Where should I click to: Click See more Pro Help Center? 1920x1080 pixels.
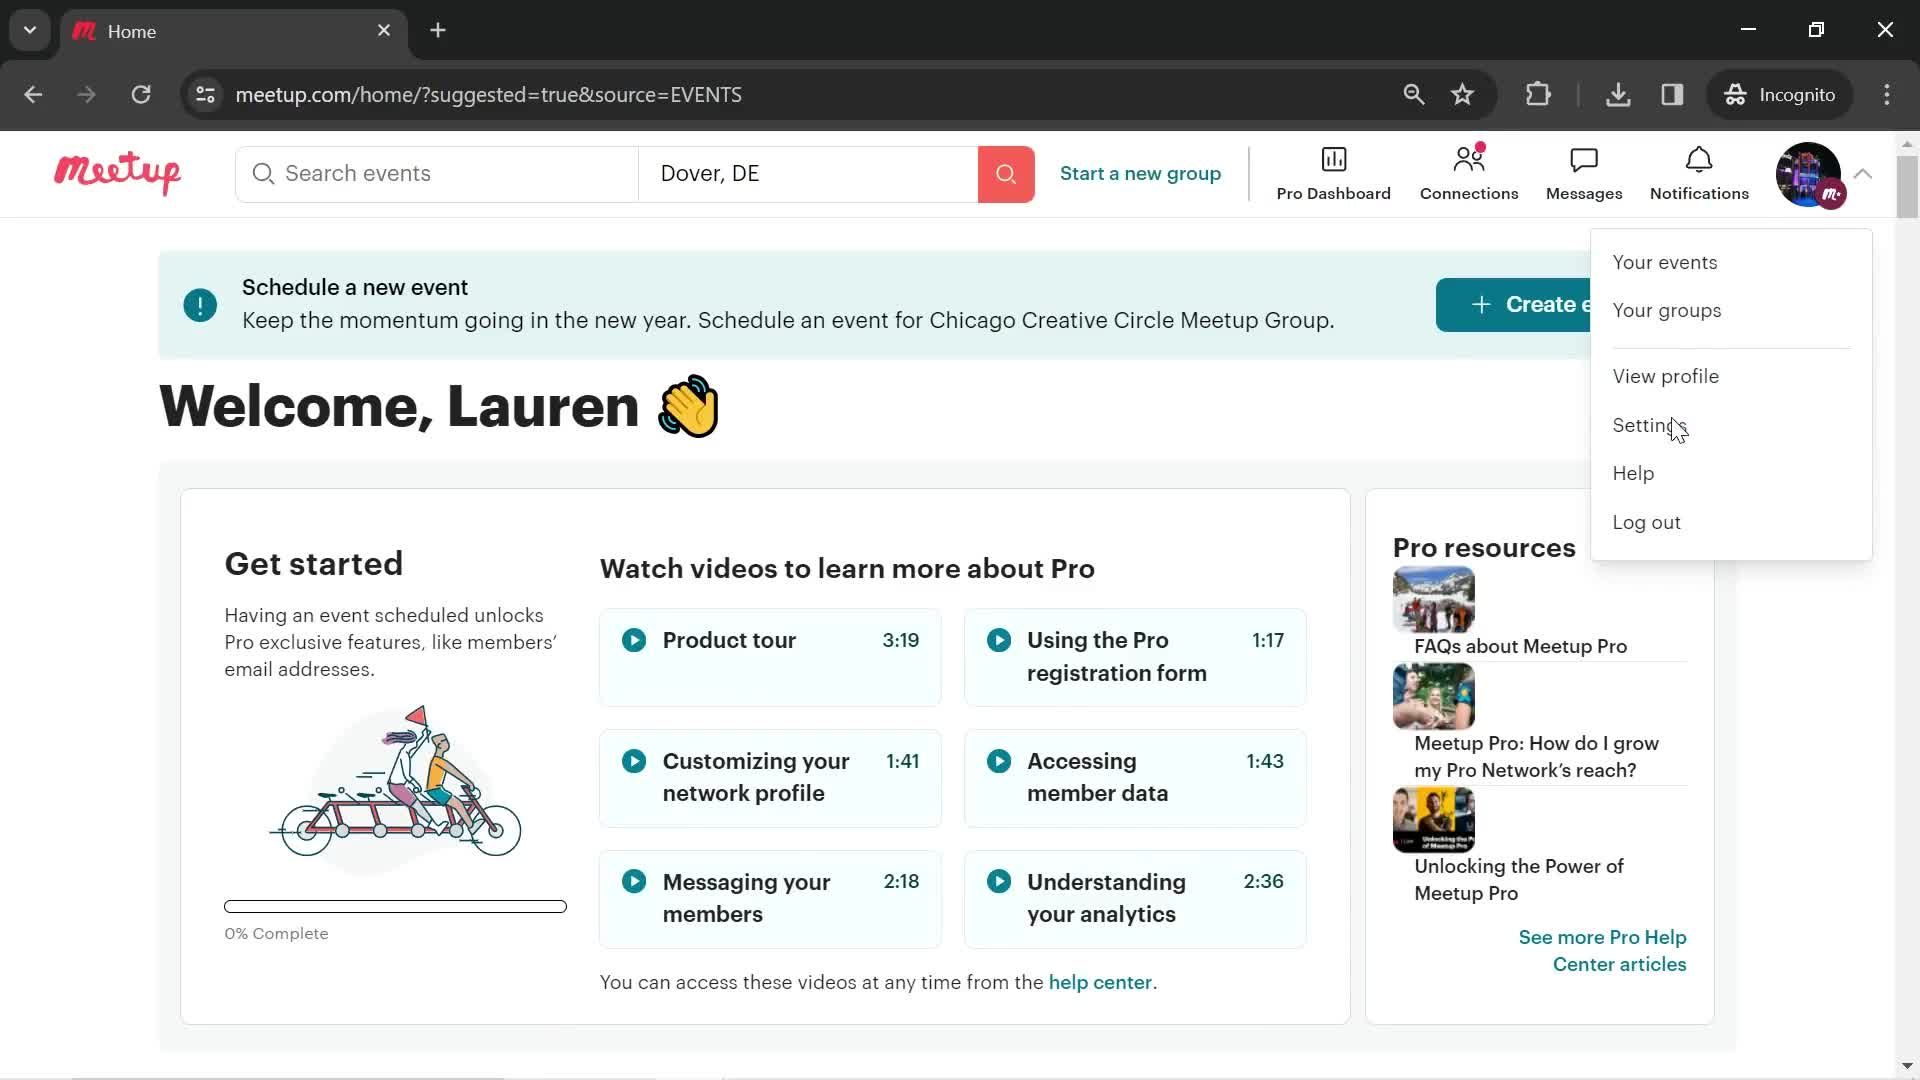tap(1602, 951)
